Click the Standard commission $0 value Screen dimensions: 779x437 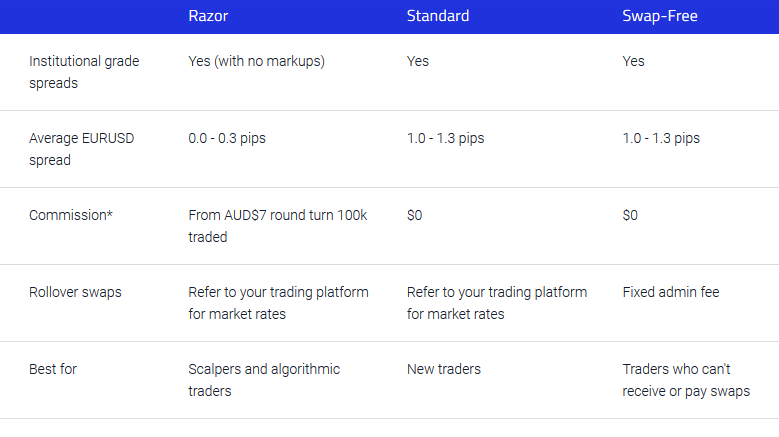tap(415, 215)
